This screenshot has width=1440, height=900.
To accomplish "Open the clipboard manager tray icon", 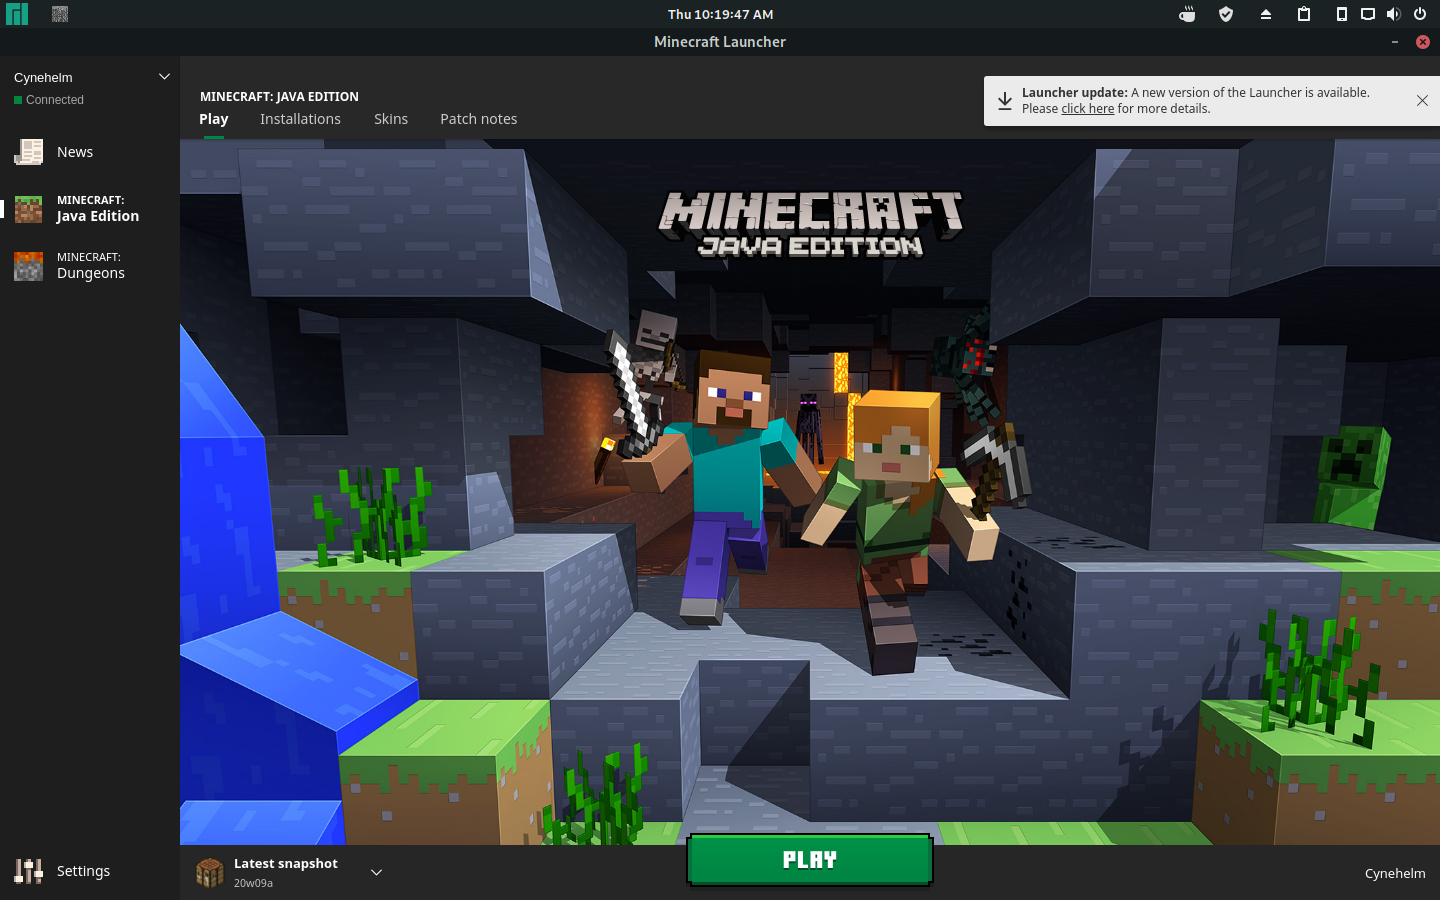I will point(1304,14).
